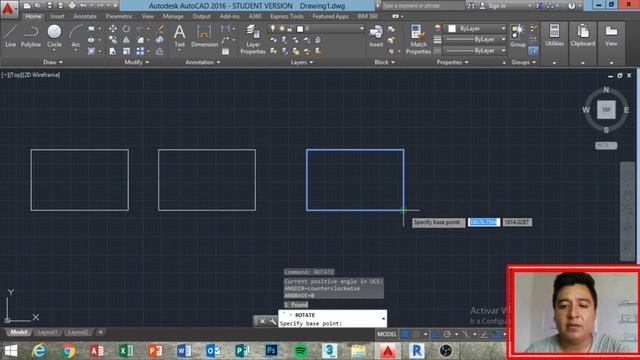Click the TOP face of ViewCube
Image resolution: width=640 pixels, height=360 pixels.
606,110
